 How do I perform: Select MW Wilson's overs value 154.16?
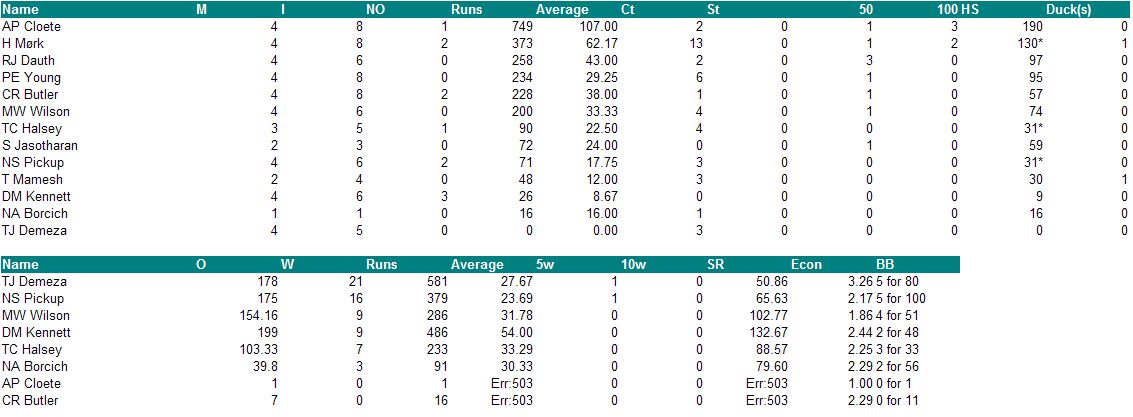tap(258, 316)
